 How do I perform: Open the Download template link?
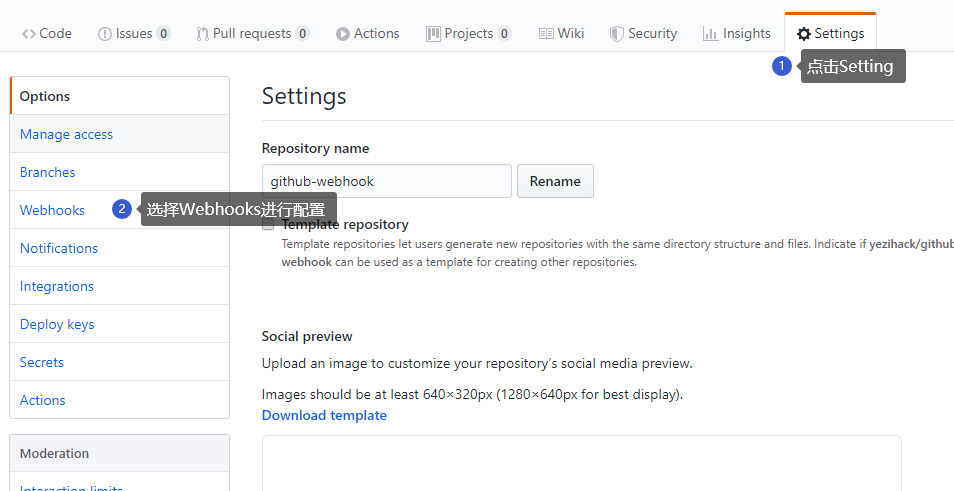coord(324,415)
